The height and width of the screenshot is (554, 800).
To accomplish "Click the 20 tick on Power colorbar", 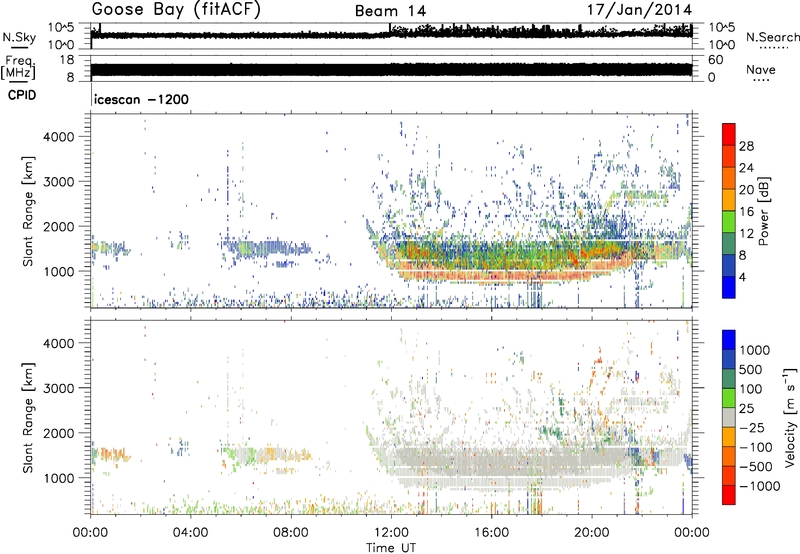I will tap(746, 190).
